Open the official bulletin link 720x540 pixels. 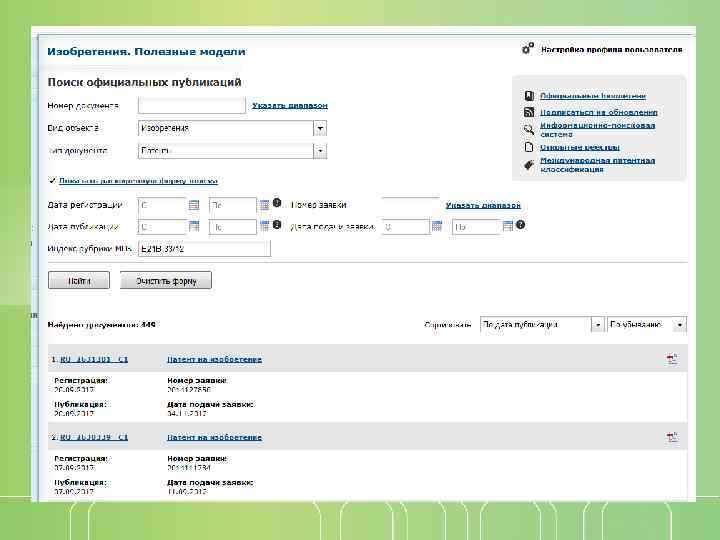[593, 96]
